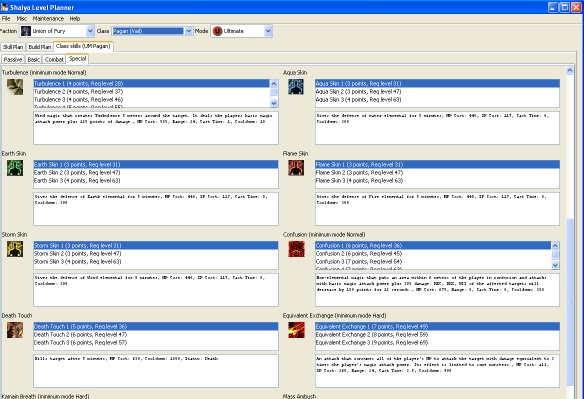Select the Class skills (UM Pagan) tab
The height and width of the screenshot is (399, 584).
click(83, 46)
